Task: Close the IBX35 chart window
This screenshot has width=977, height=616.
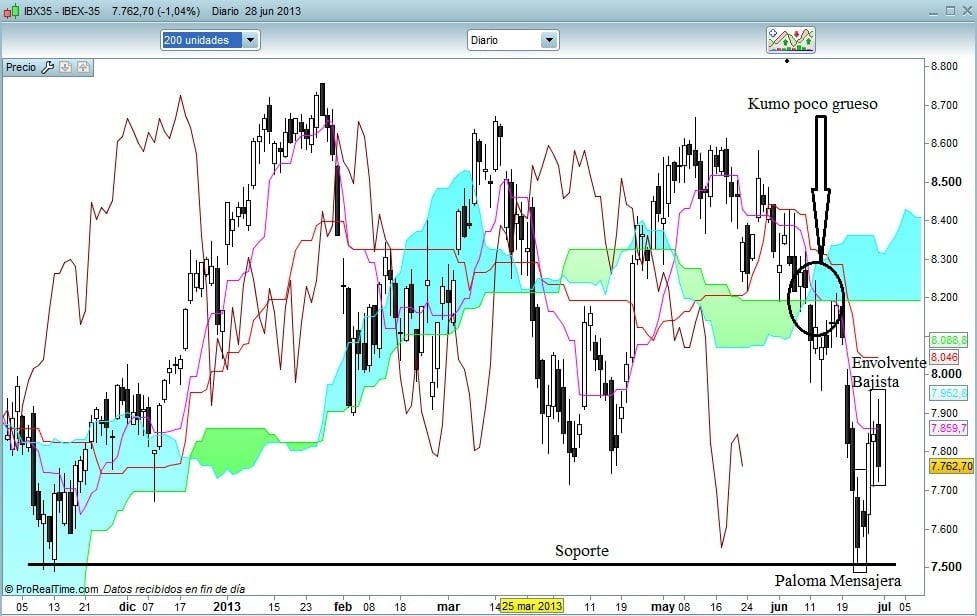Action: 968,11
